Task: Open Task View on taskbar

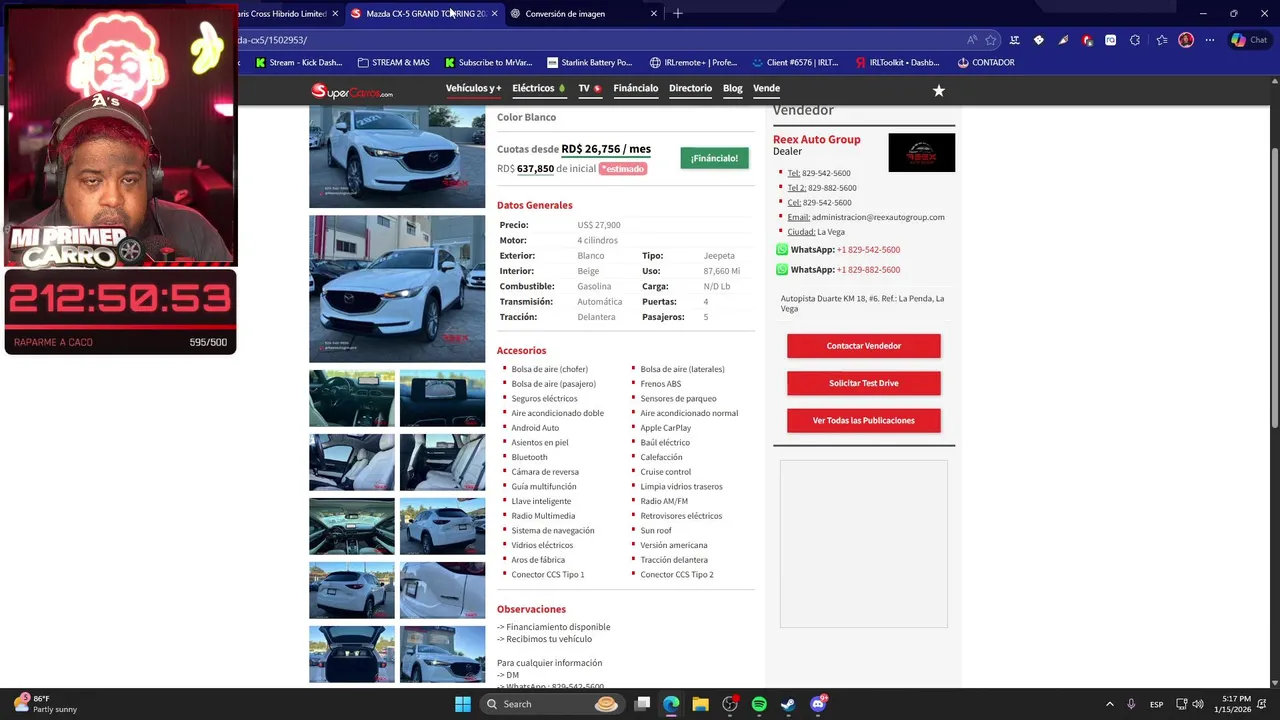Action: coord(642,704)
